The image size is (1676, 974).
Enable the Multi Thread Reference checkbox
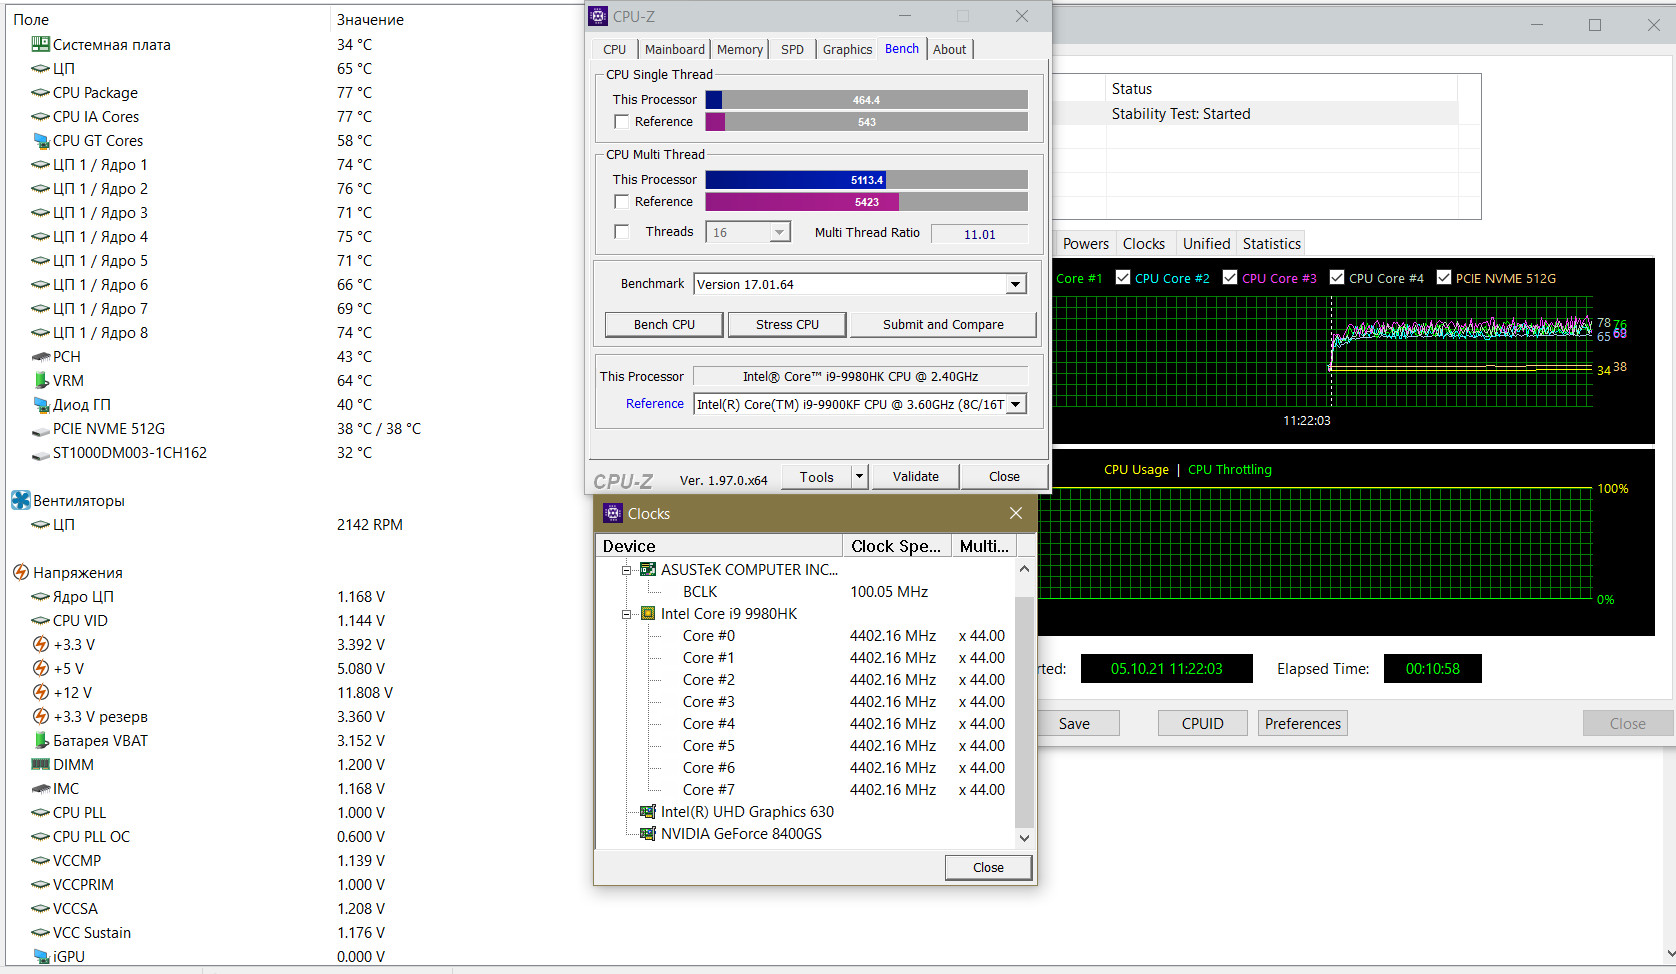621,201
